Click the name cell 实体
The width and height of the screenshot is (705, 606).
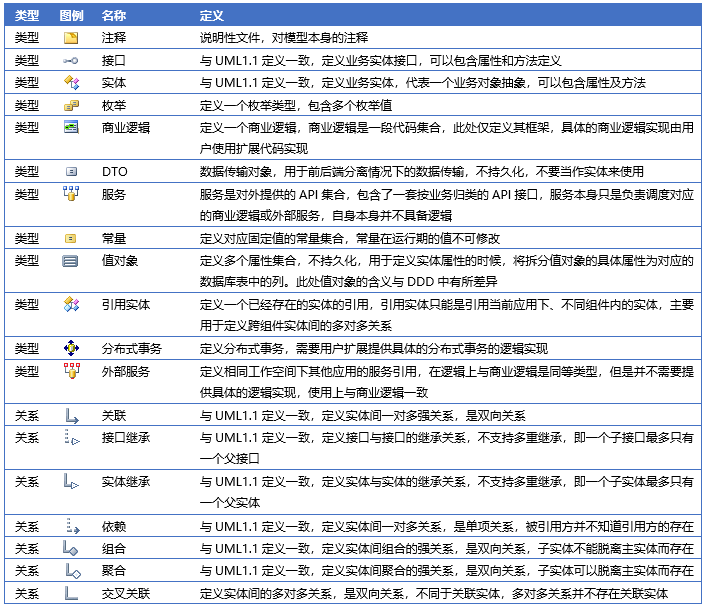pyautogui.click(x=113, y=83)
